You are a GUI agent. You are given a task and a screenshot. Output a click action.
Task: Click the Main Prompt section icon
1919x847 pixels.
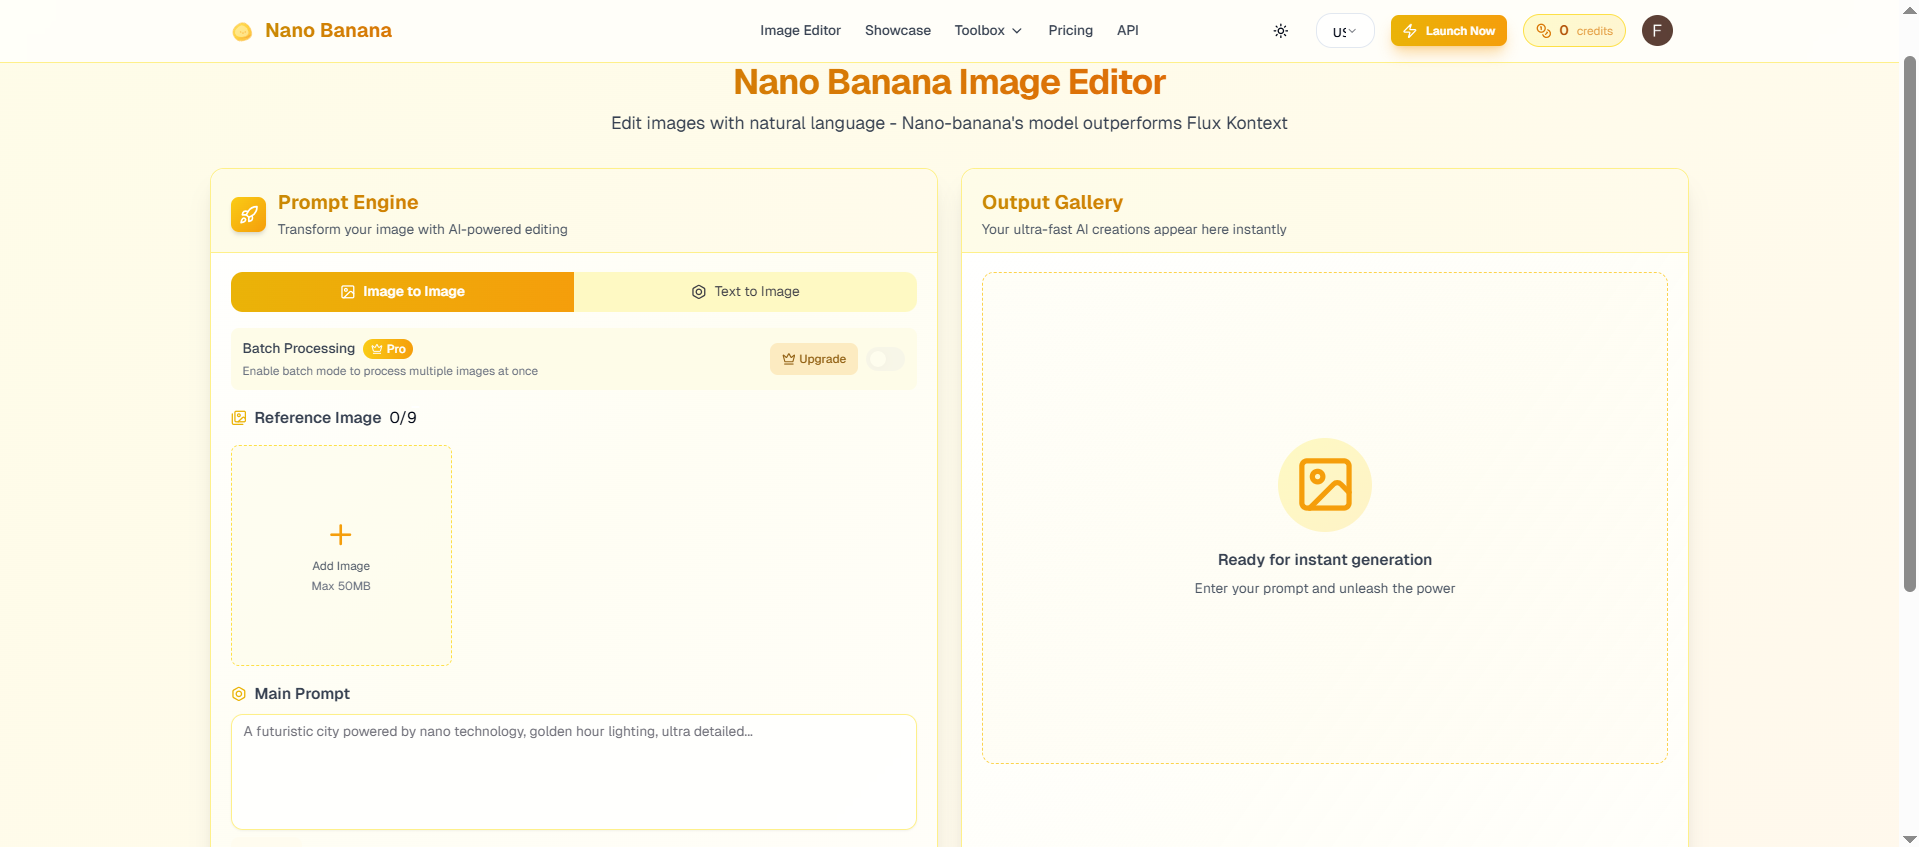pos(239,694)
